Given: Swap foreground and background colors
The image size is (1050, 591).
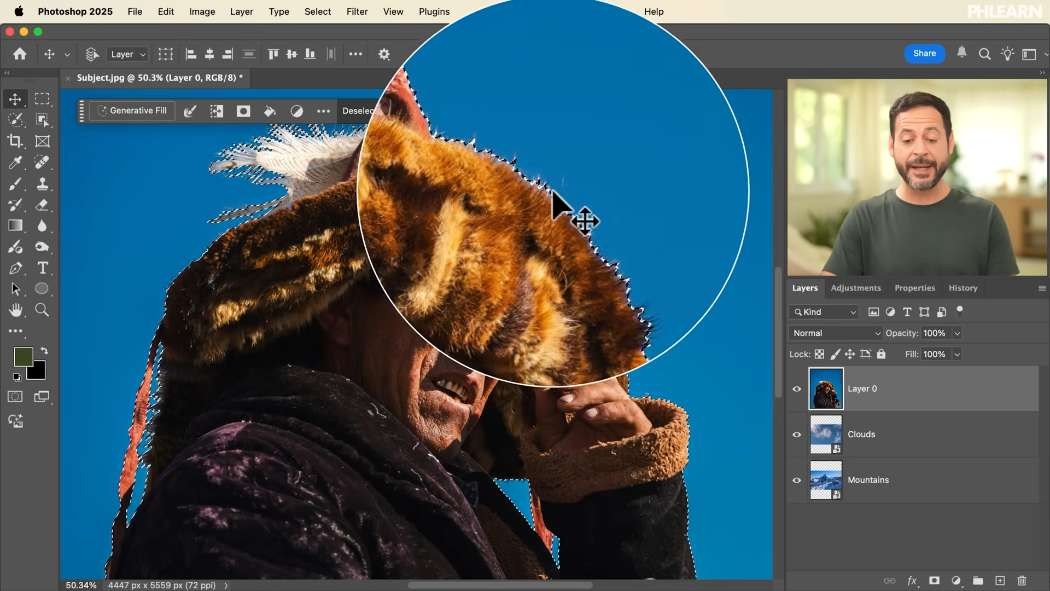Looking at the screenshot, I should 44,350.
